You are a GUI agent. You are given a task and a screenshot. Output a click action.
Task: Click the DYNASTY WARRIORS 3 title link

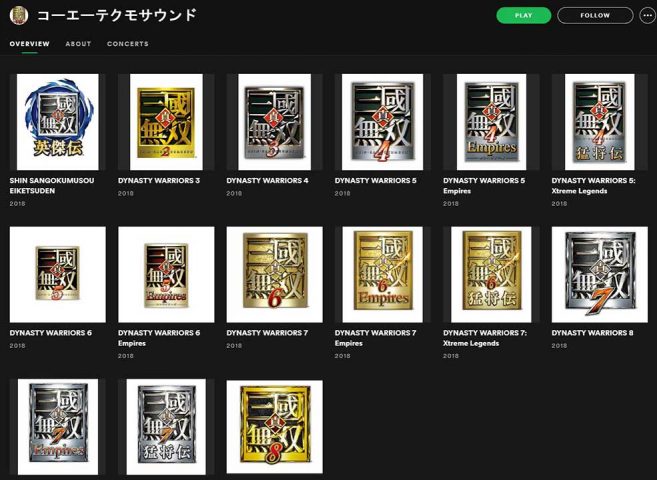159,181
